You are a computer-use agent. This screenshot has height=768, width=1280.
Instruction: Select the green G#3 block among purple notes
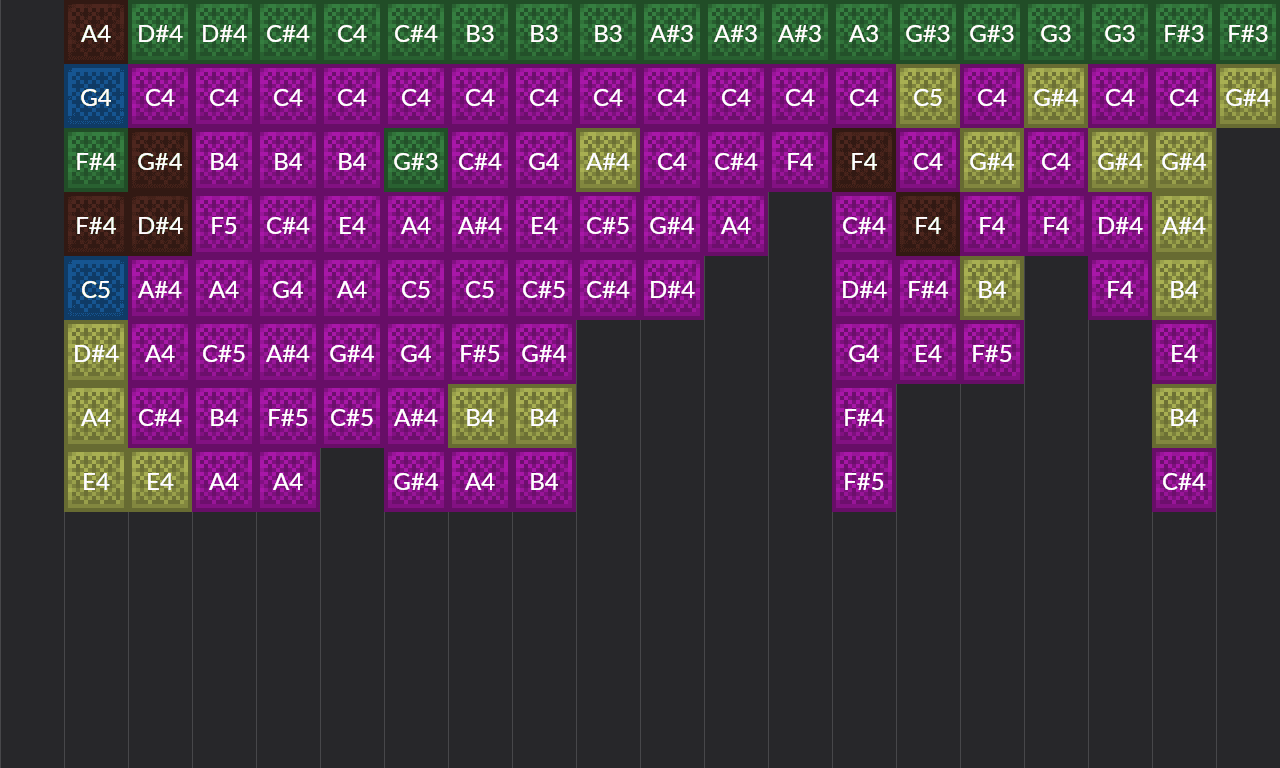pyautogui.click(x=416, y=161)
